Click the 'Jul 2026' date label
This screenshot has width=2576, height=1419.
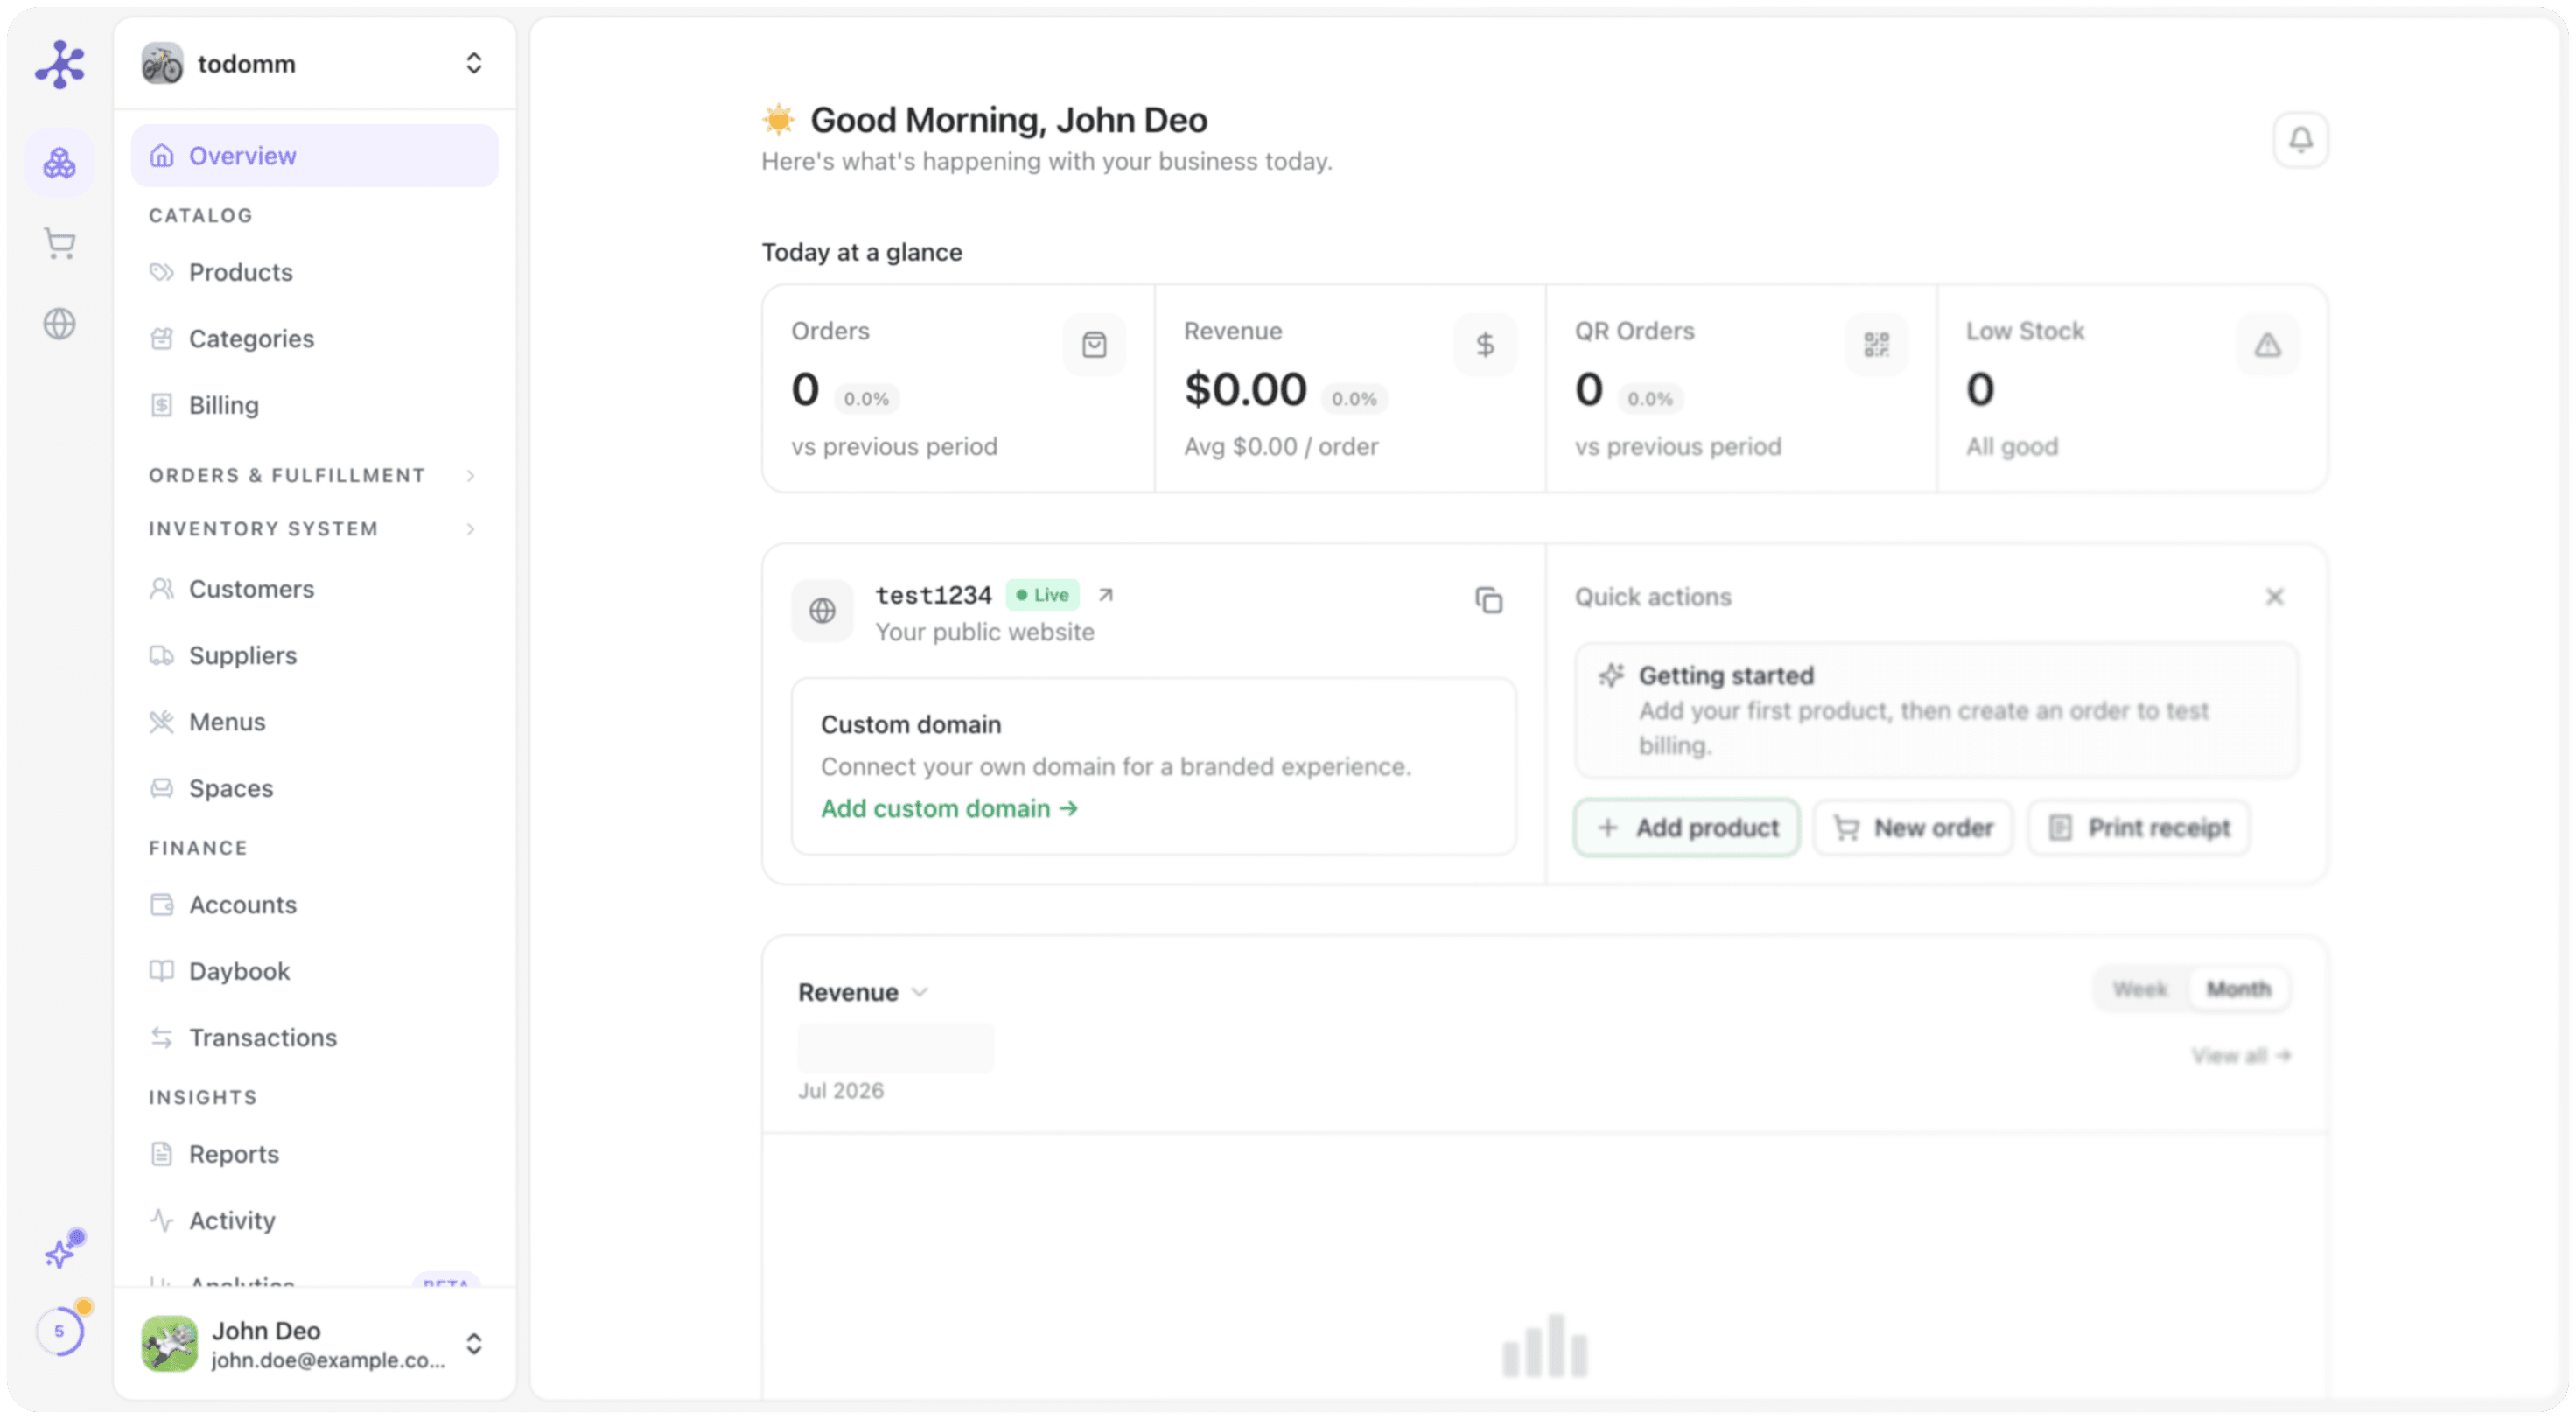tap(840, 1091)
